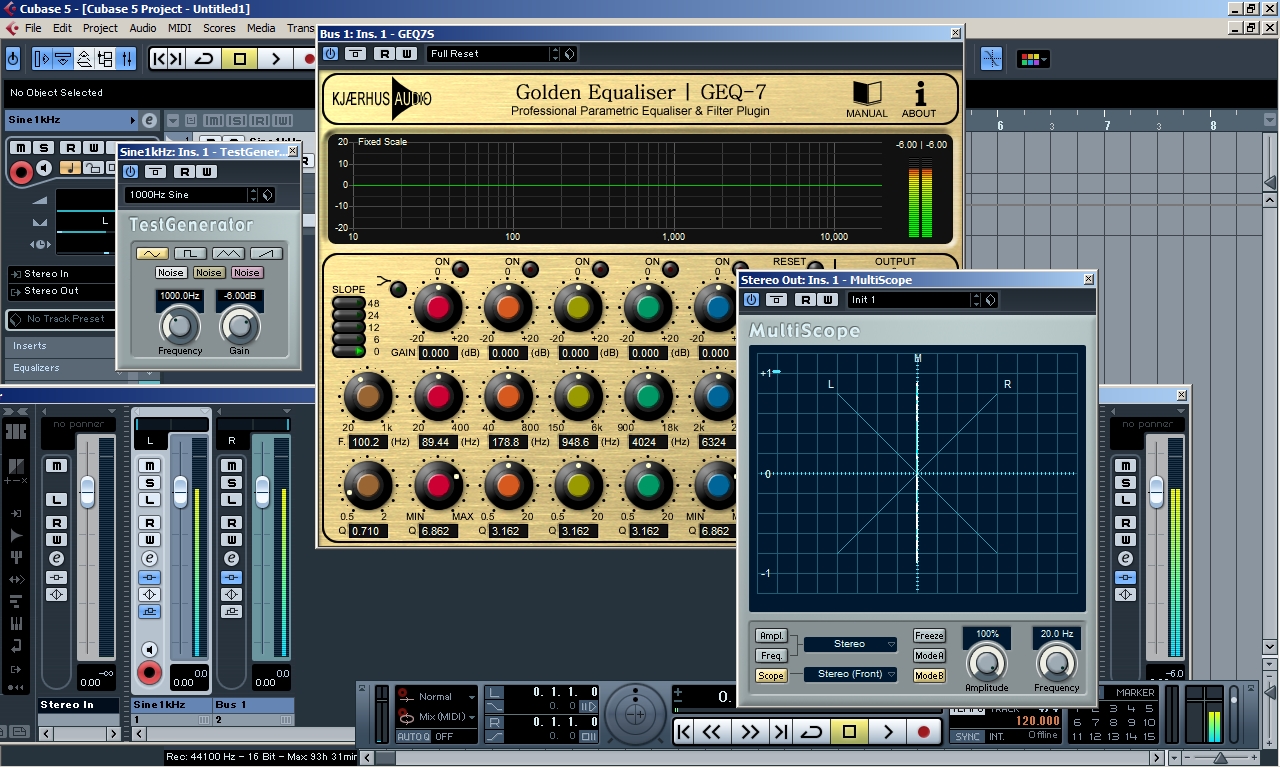Click the MultiScope preset management icon
The image size is (1280, 768).
990,300
